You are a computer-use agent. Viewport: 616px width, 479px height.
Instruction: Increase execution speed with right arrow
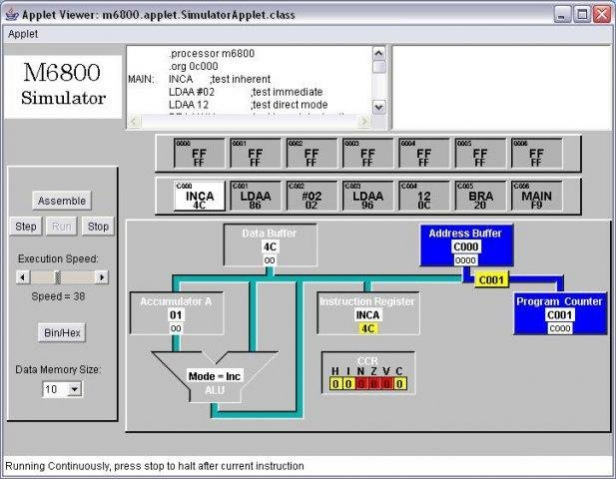[x=102, y=277]
